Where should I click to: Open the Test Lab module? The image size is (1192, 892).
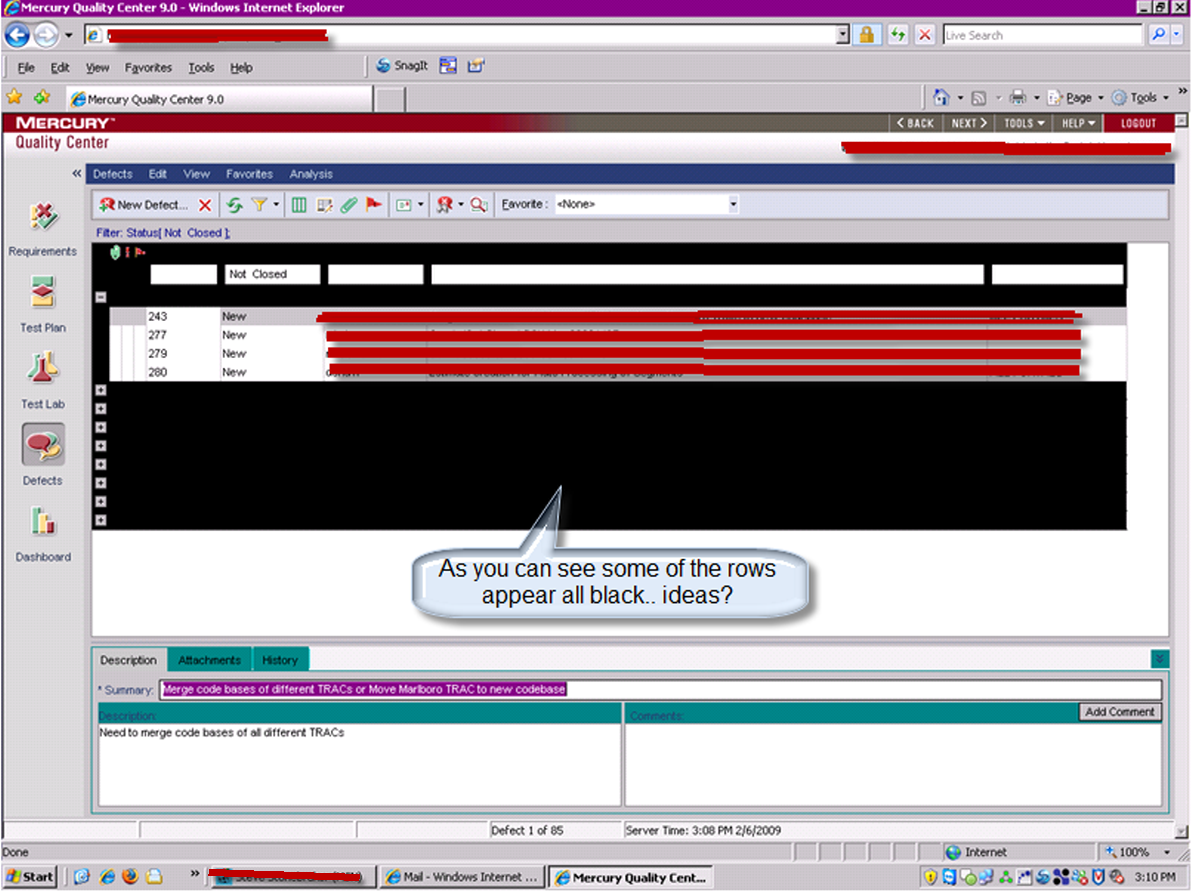click(x=42, y=378)
